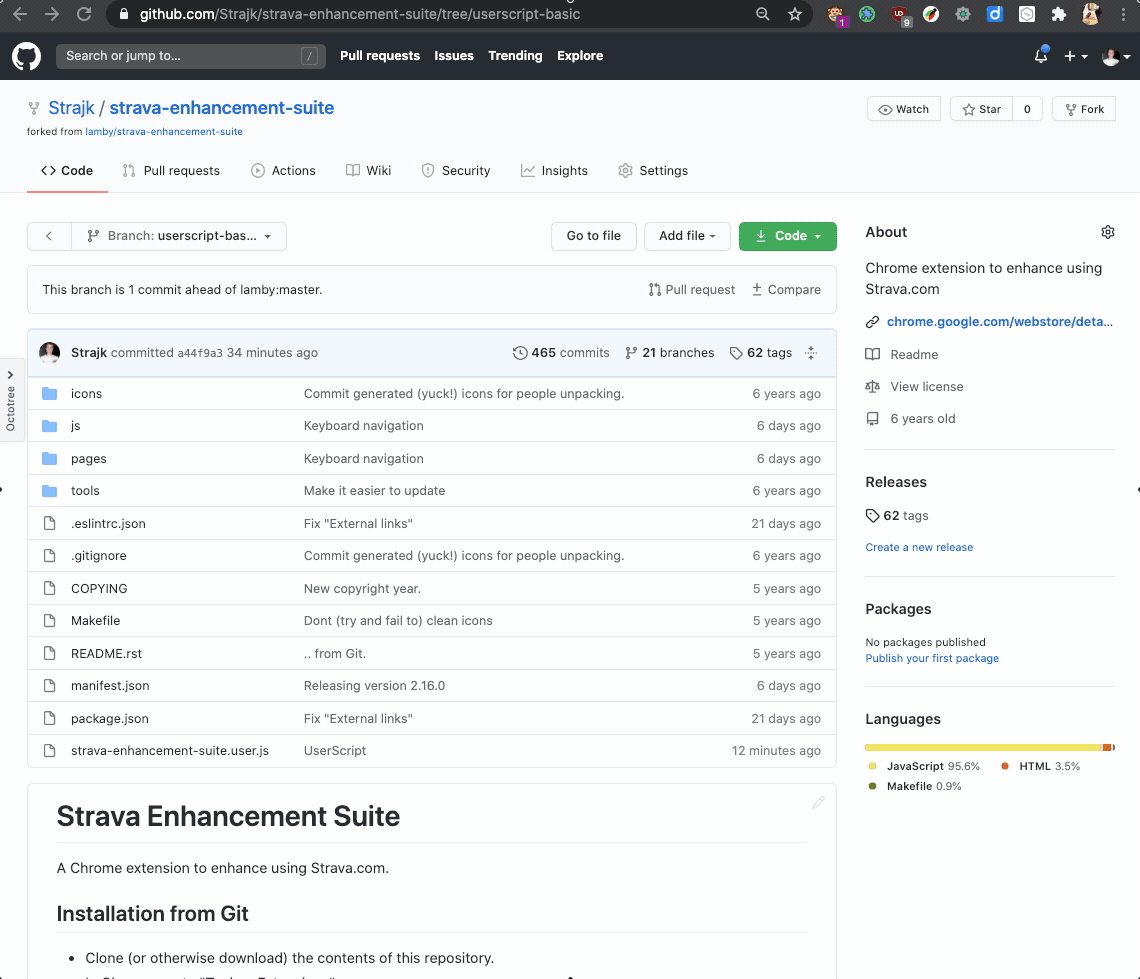Open the Insights tab
The image size is (1140, 979).
point(554,171)
